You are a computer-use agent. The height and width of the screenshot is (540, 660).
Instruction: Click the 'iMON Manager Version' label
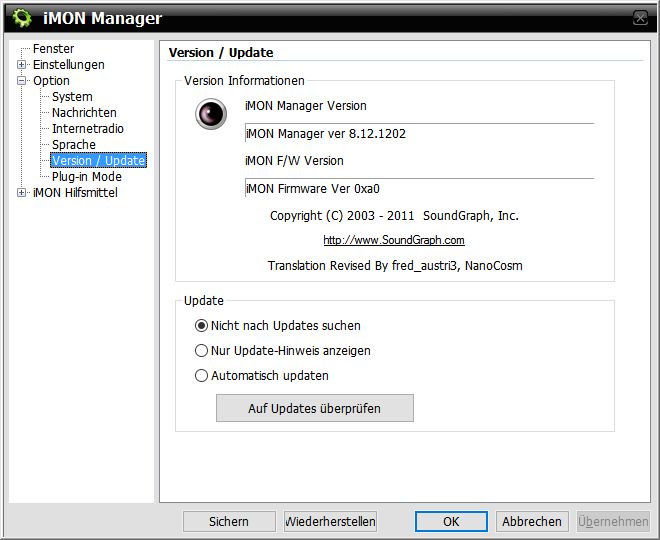[x=306, y=106]
